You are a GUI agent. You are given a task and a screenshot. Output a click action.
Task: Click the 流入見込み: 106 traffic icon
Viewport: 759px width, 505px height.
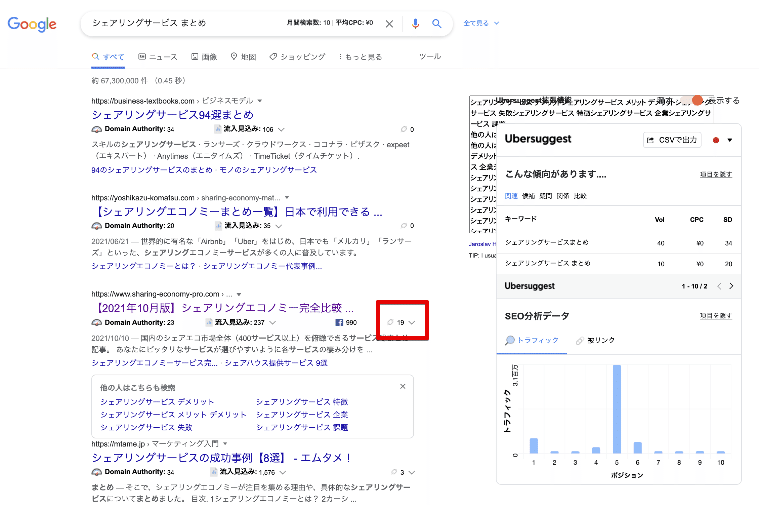click(218, 129)
